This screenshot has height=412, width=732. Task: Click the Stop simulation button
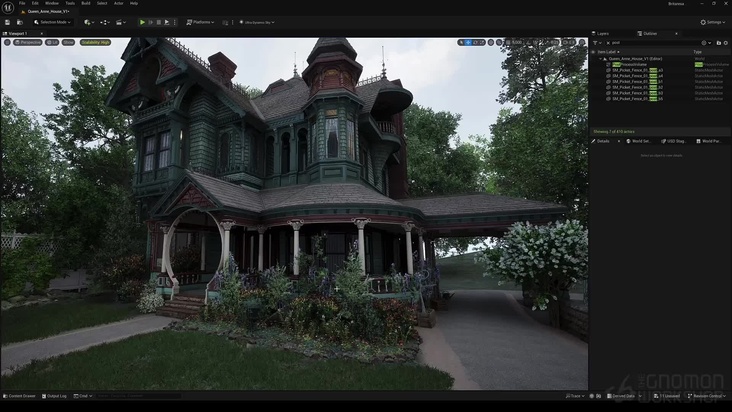click(158, 21)
